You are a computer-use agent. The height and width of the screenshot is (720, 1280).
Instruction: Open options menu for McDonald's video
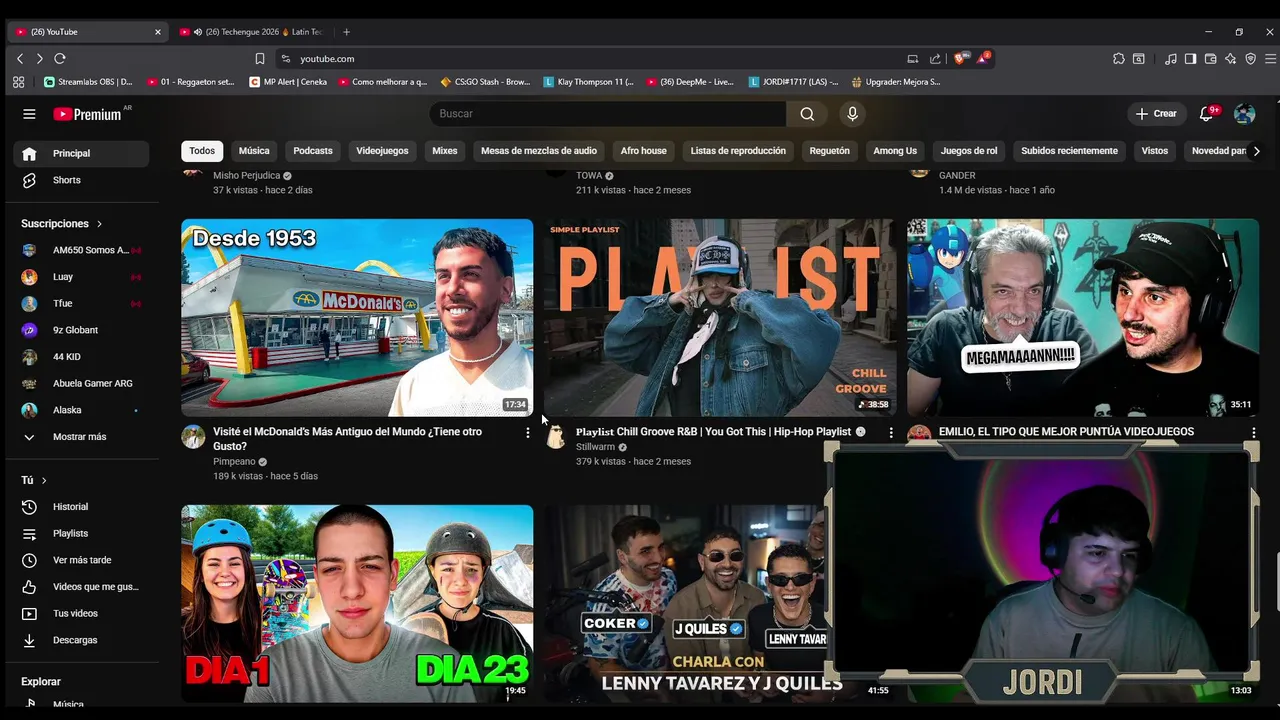click(x=528, y=433)
